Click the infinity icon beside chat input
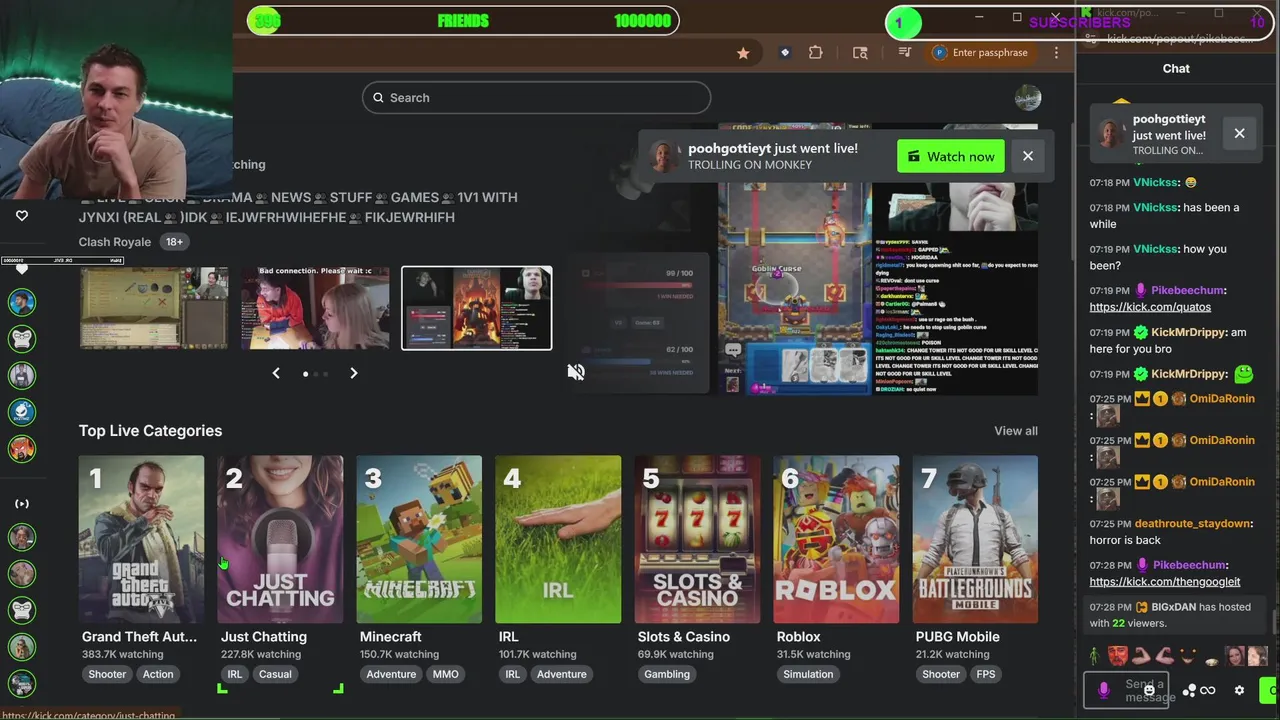Viewport: 1280px width, 720px height. click(x=1208, y=690)
